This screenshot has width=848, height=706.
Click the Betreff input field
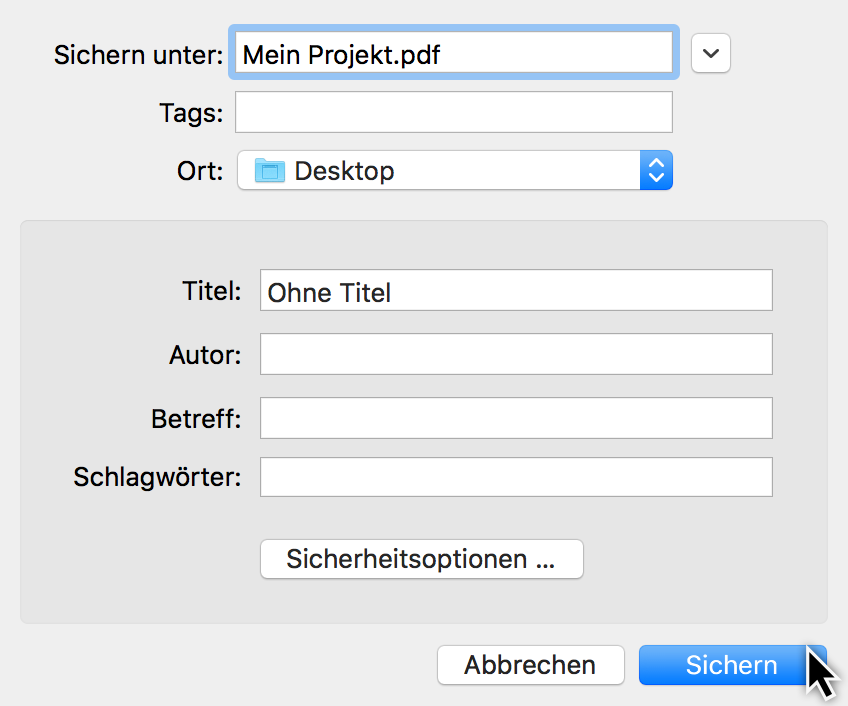point(516,417)
